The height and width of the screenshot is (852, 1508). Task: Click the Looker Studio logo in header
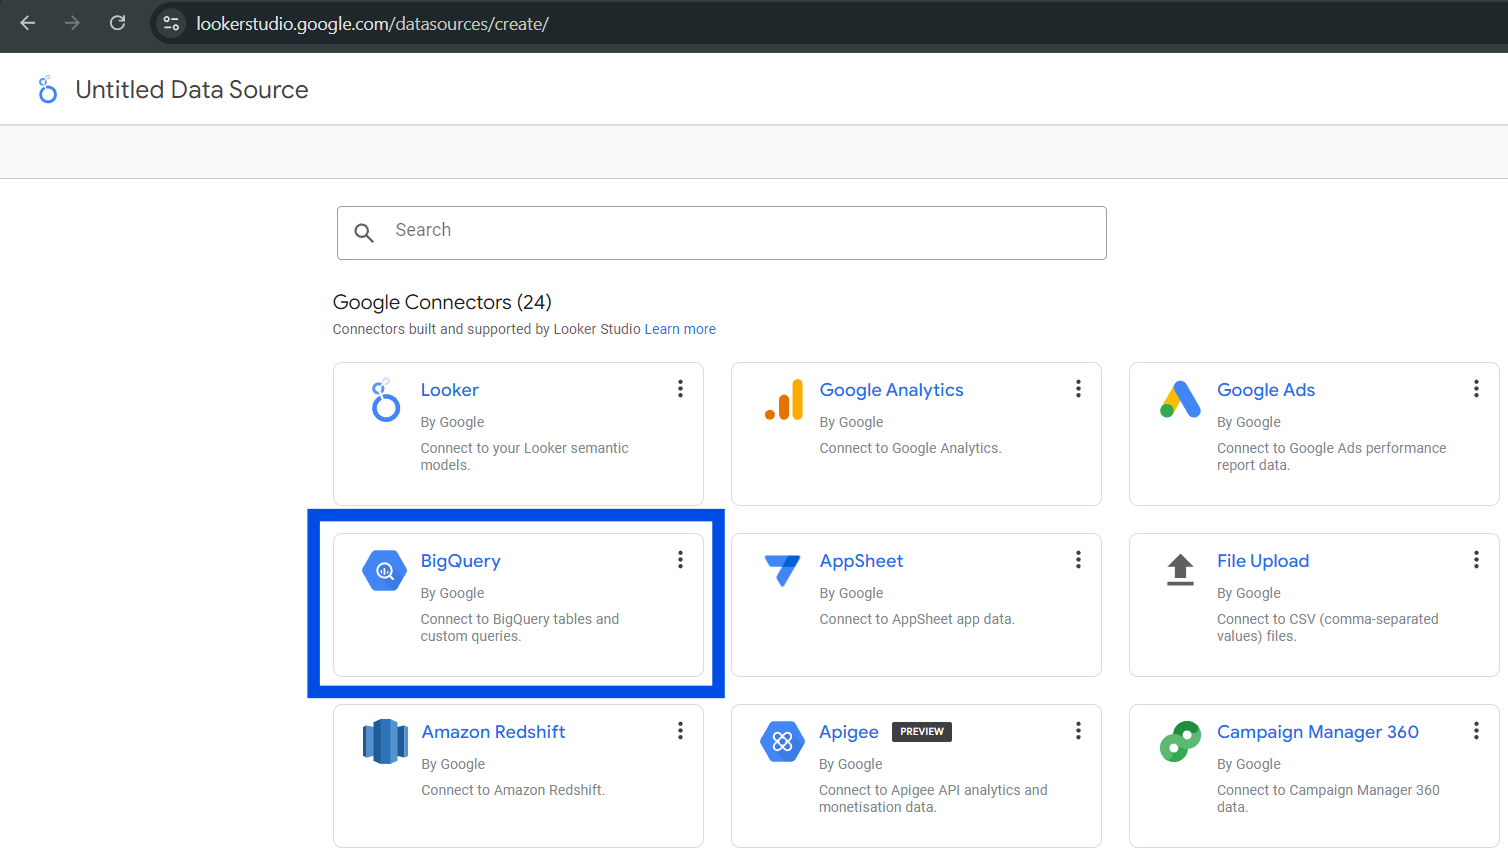point(47,90)
